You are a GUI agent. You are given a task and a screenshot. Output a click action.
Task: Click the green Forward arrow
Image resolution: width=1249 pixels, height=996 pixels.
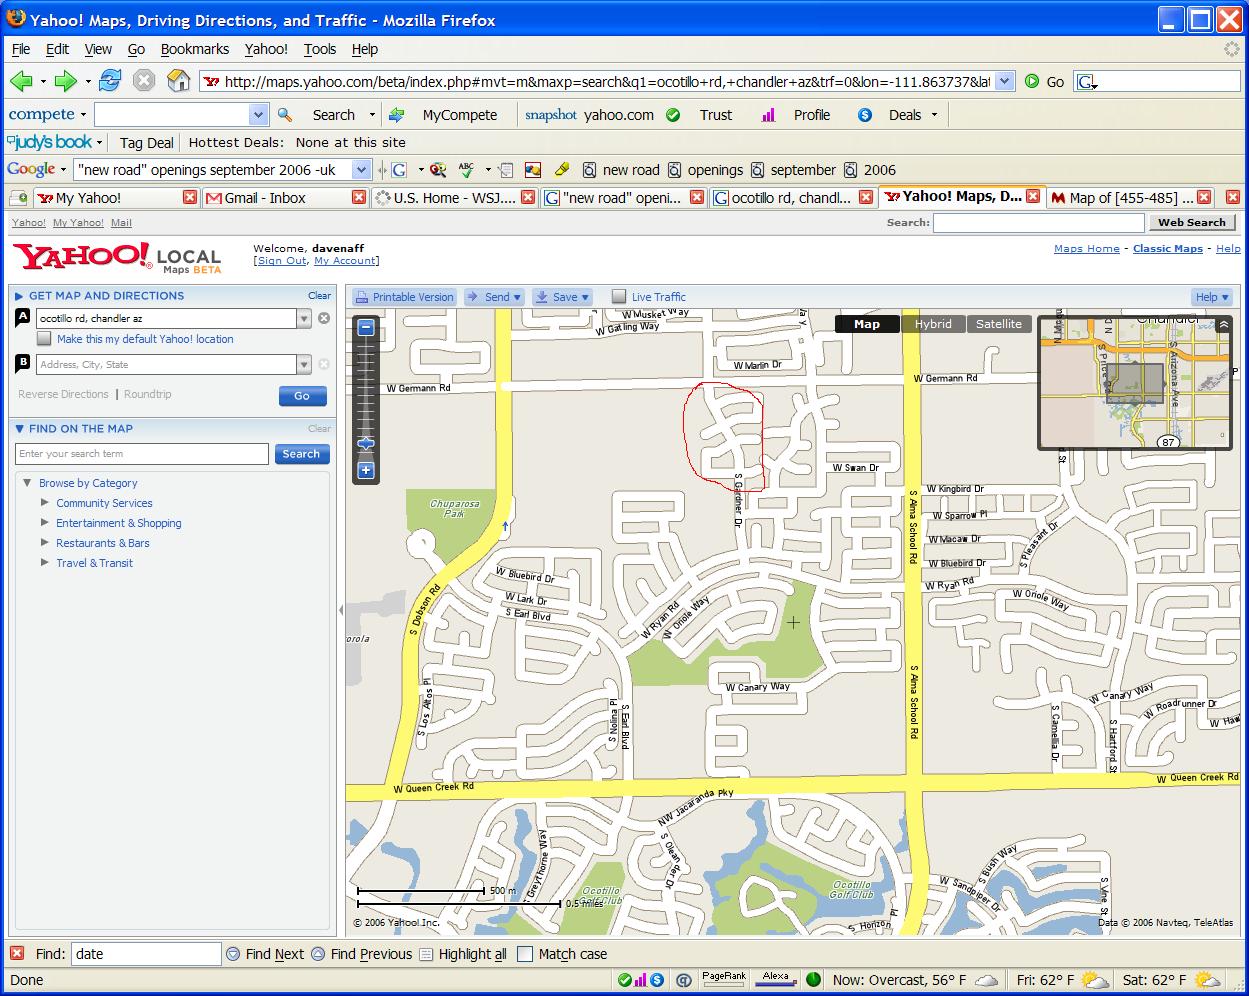(65, 81)
